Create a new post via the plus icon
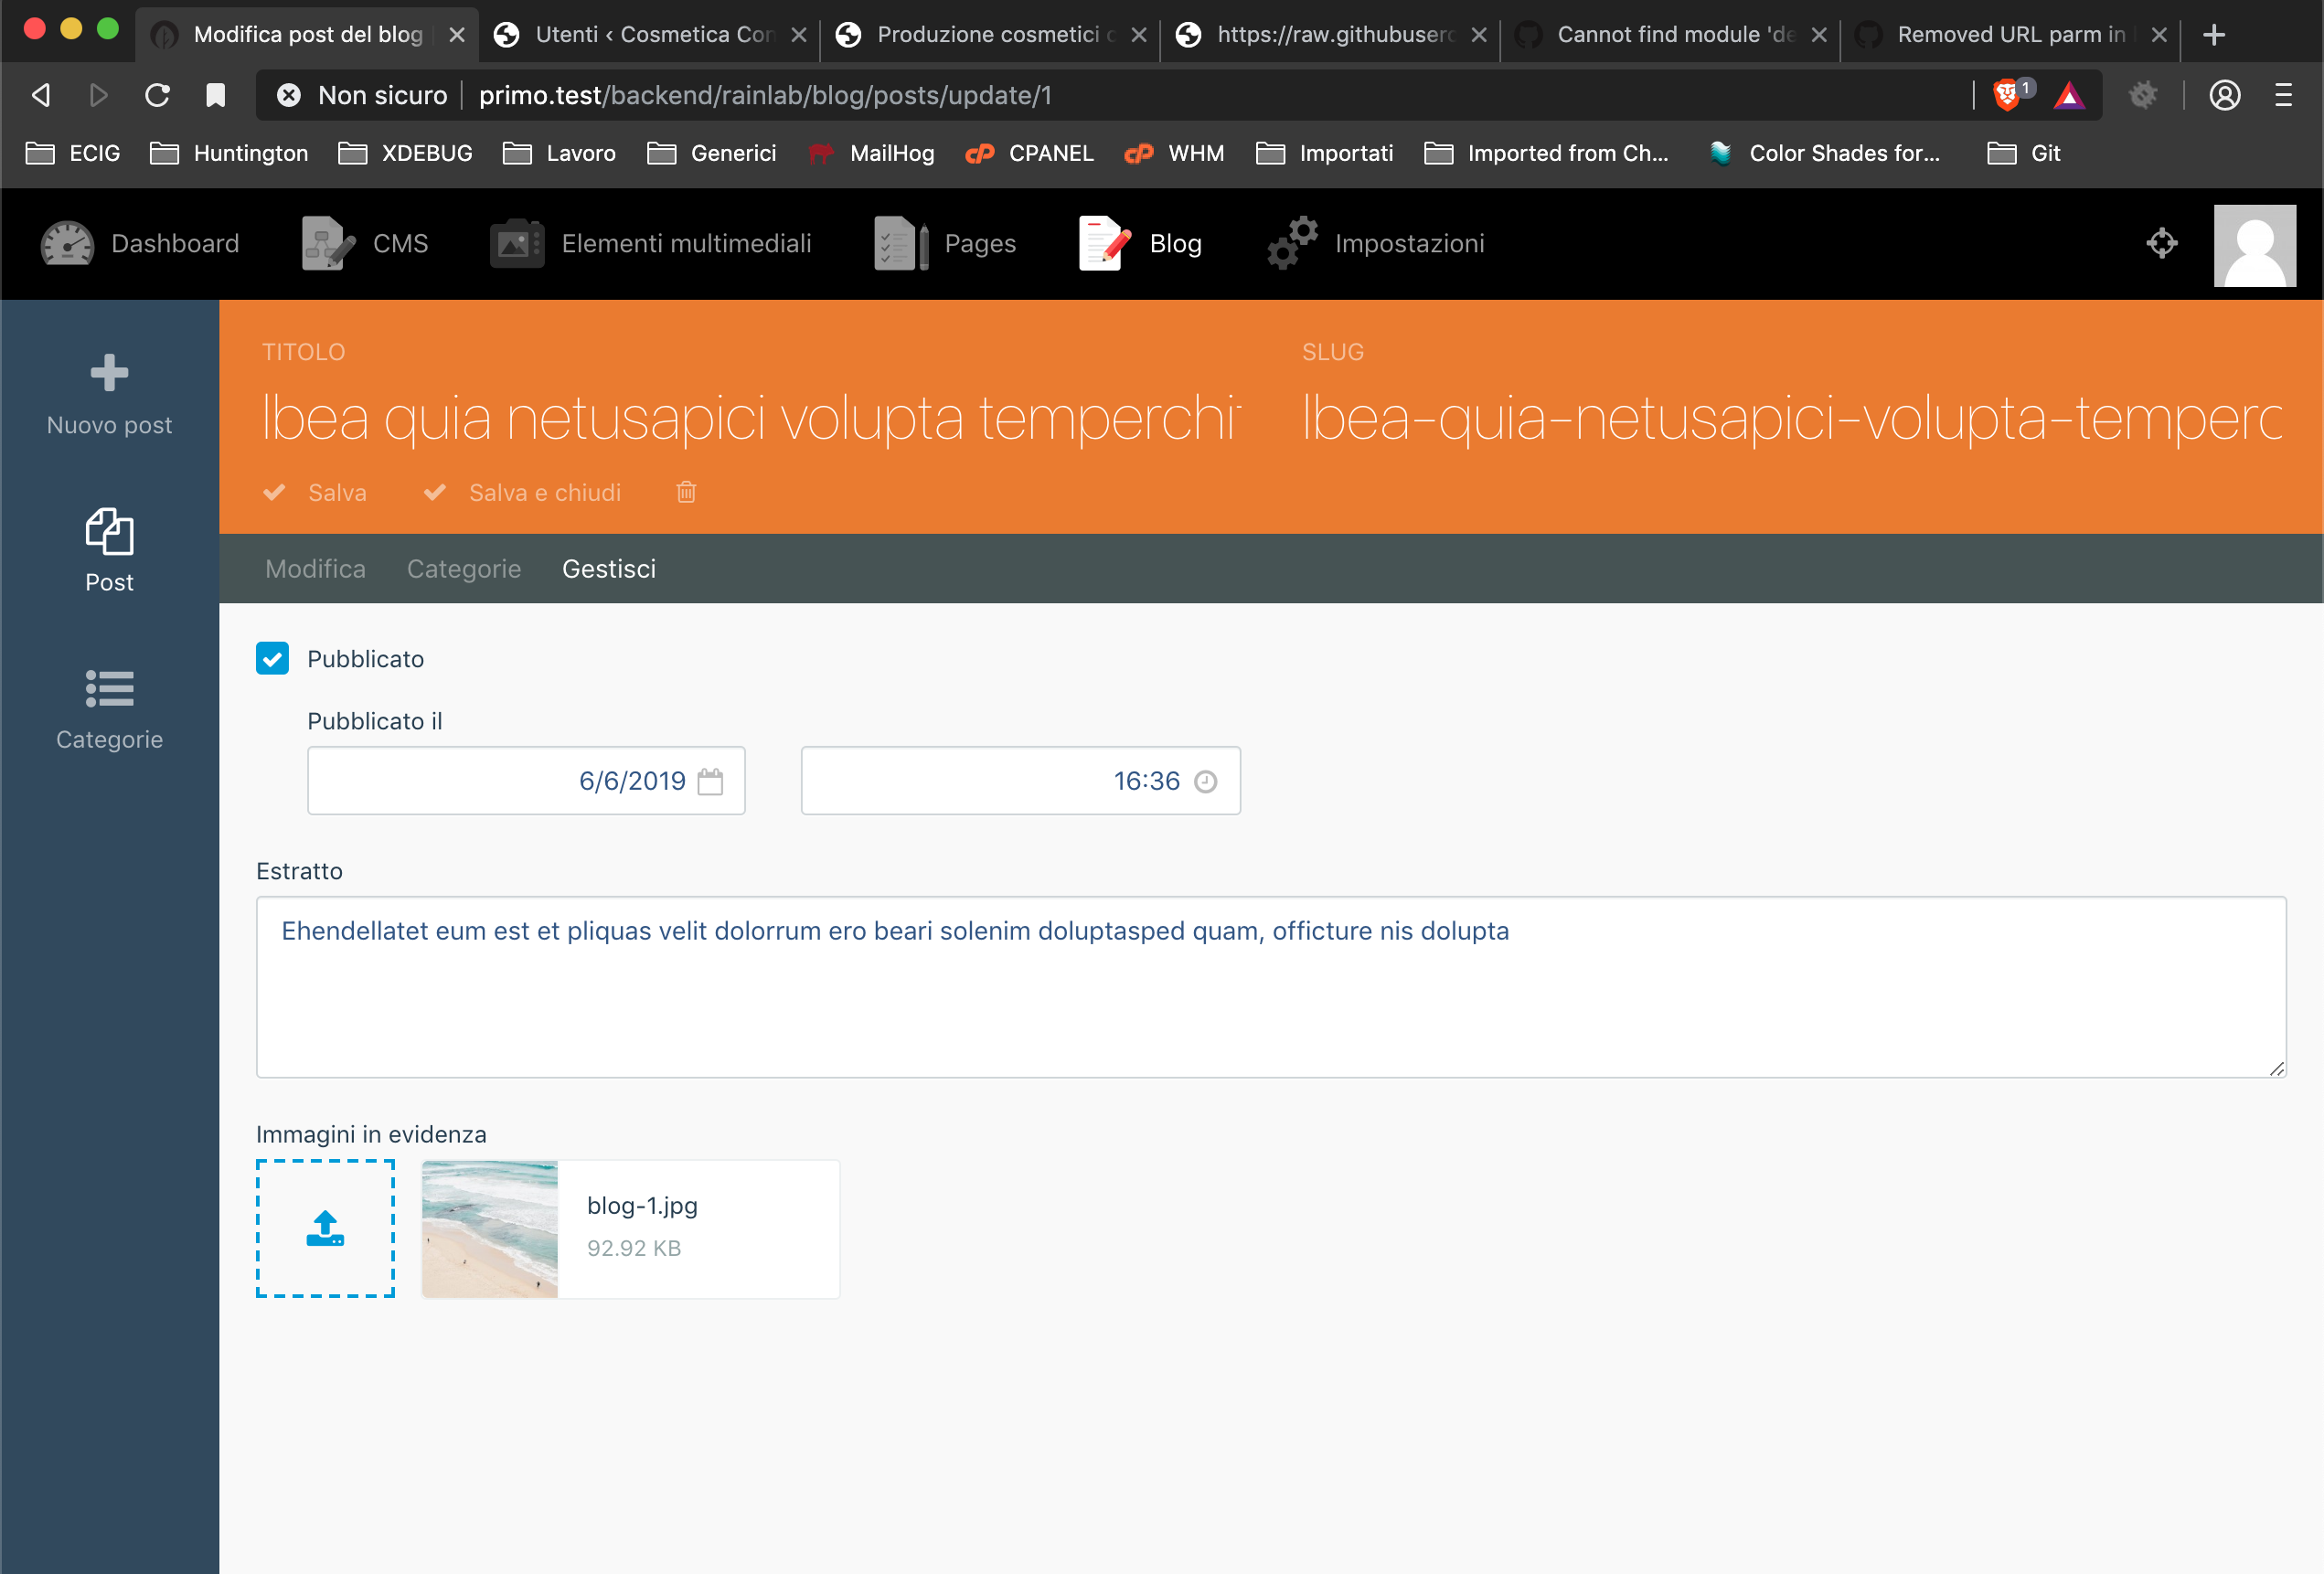The image size is (2324, 1574). (x=108, y=372)
